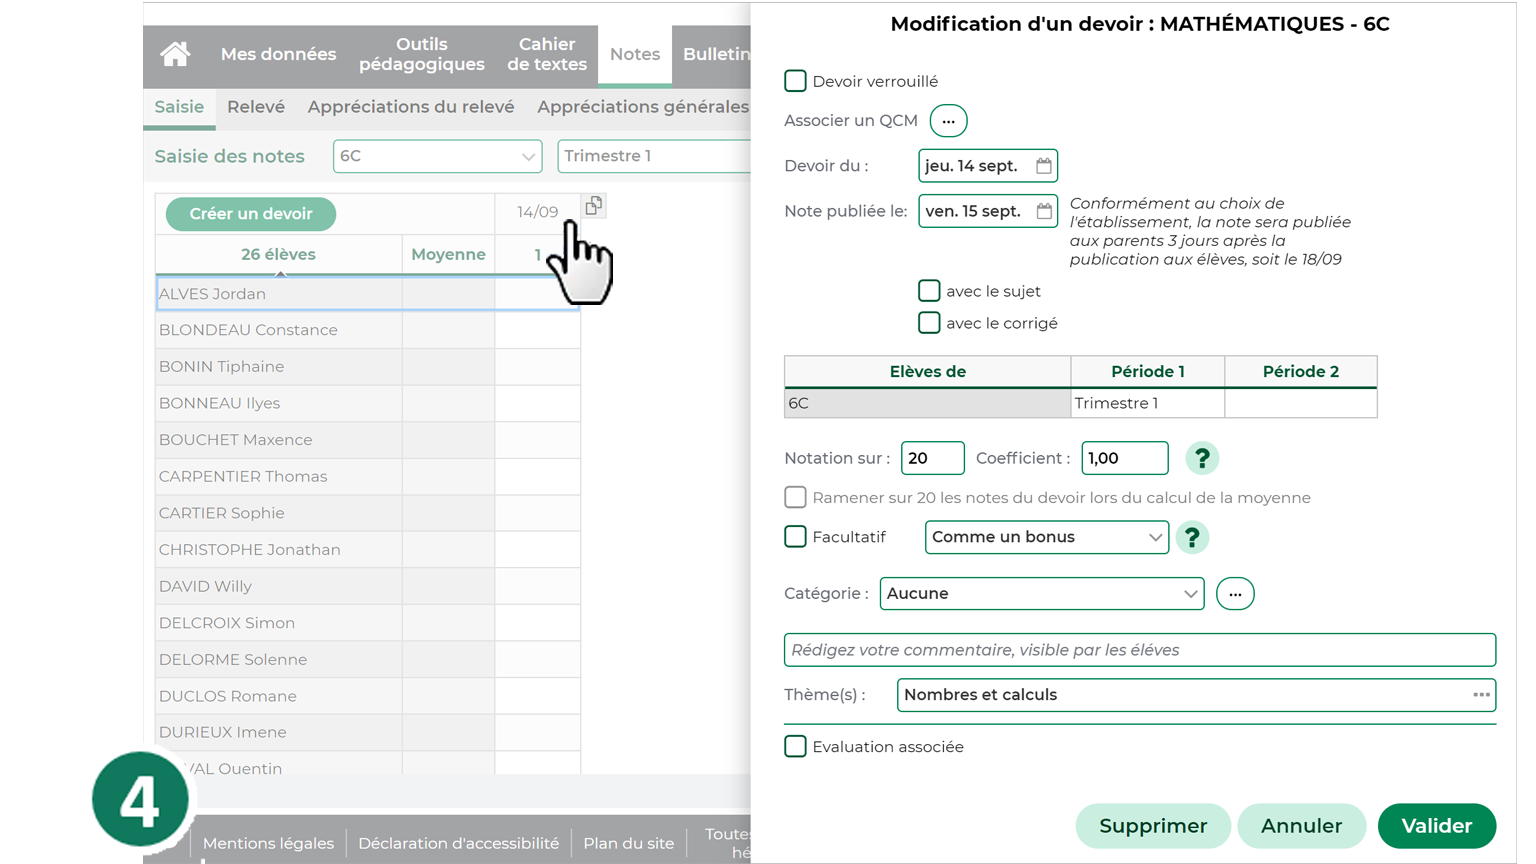
Task: Click Créer un devoir button
Action: tap(251, 214)
